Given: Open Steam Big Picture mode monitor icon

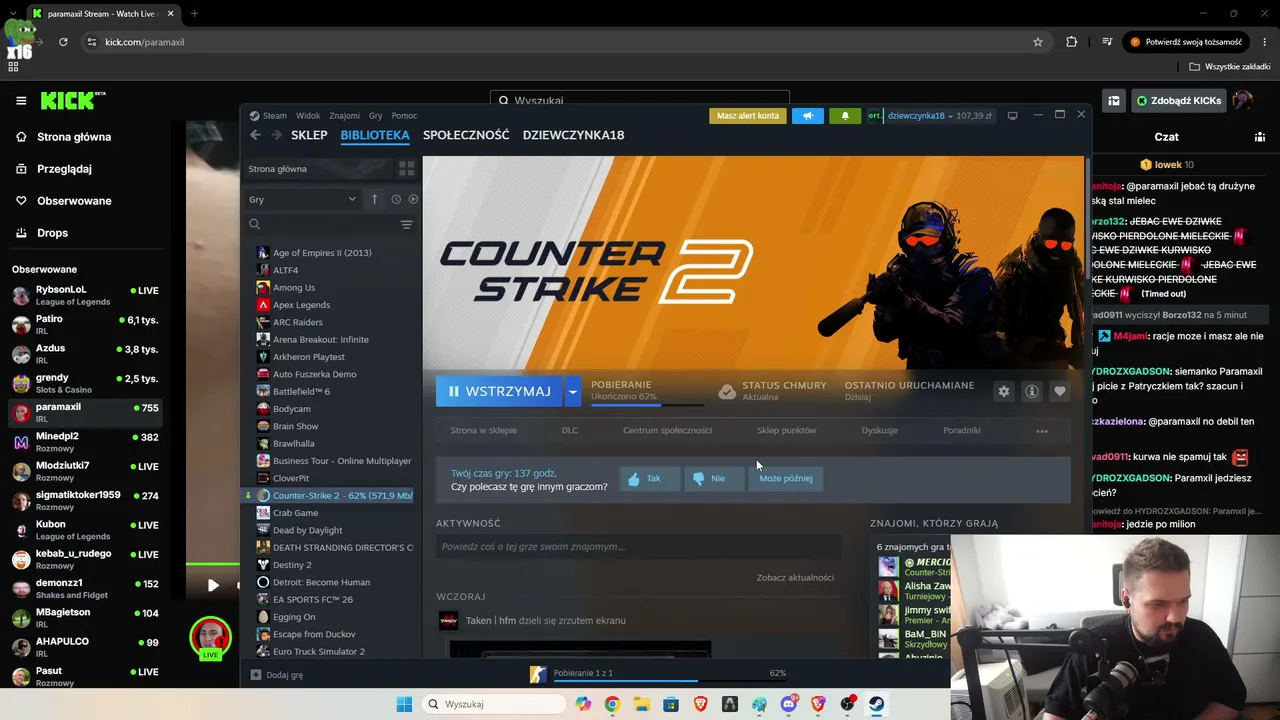Looking at the screenshot, I should pos(1012,116).
